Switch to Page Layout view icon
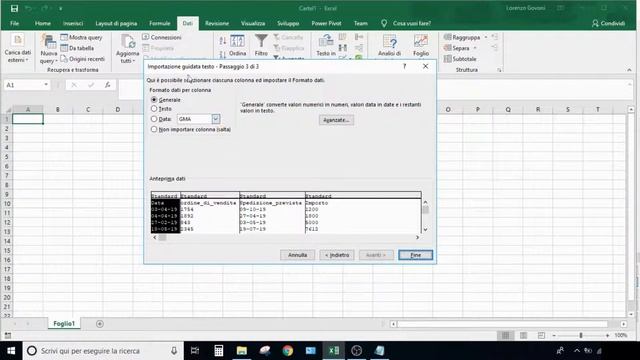 click(x=523, y=335)
